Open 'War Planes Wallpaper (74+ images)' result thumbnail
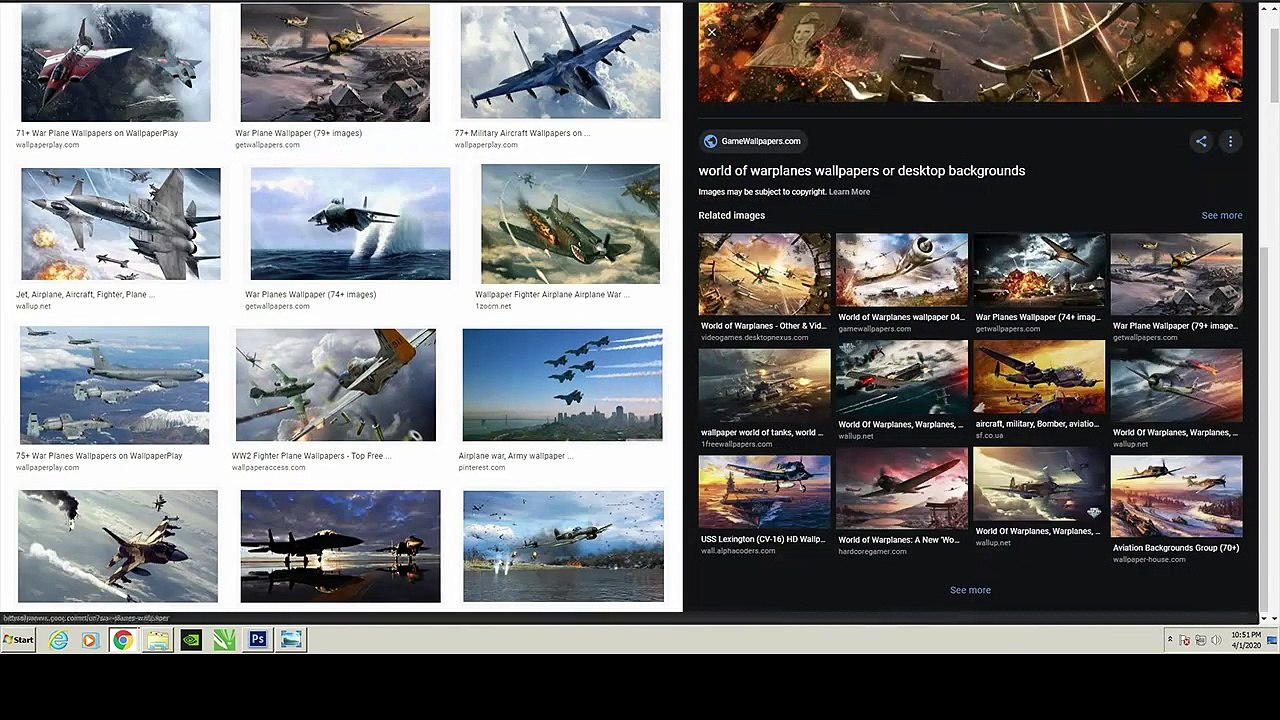The image size is (1280, 720). 350,224
